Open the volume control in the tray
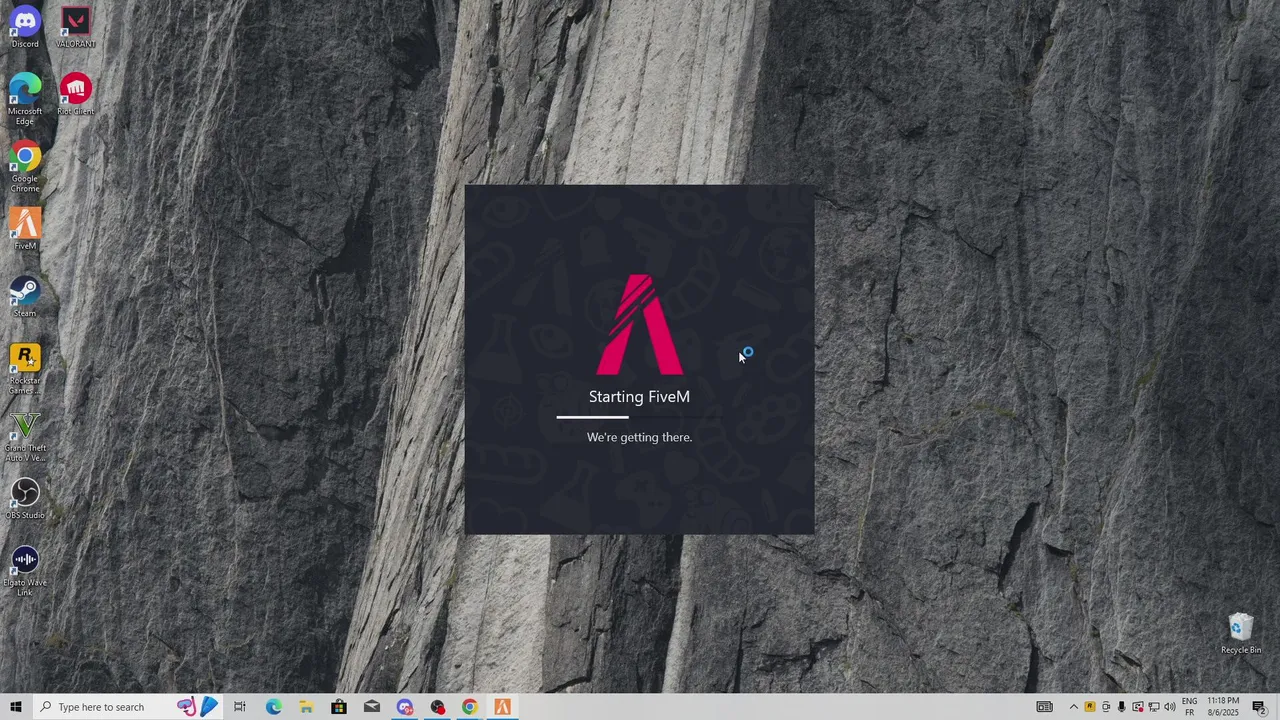 pyautogui.click(x=1170, y=707)
